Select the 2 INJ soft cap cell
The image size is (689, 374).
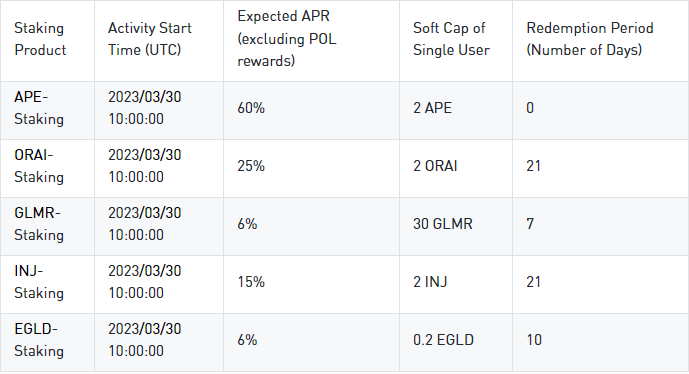[430, 282]
